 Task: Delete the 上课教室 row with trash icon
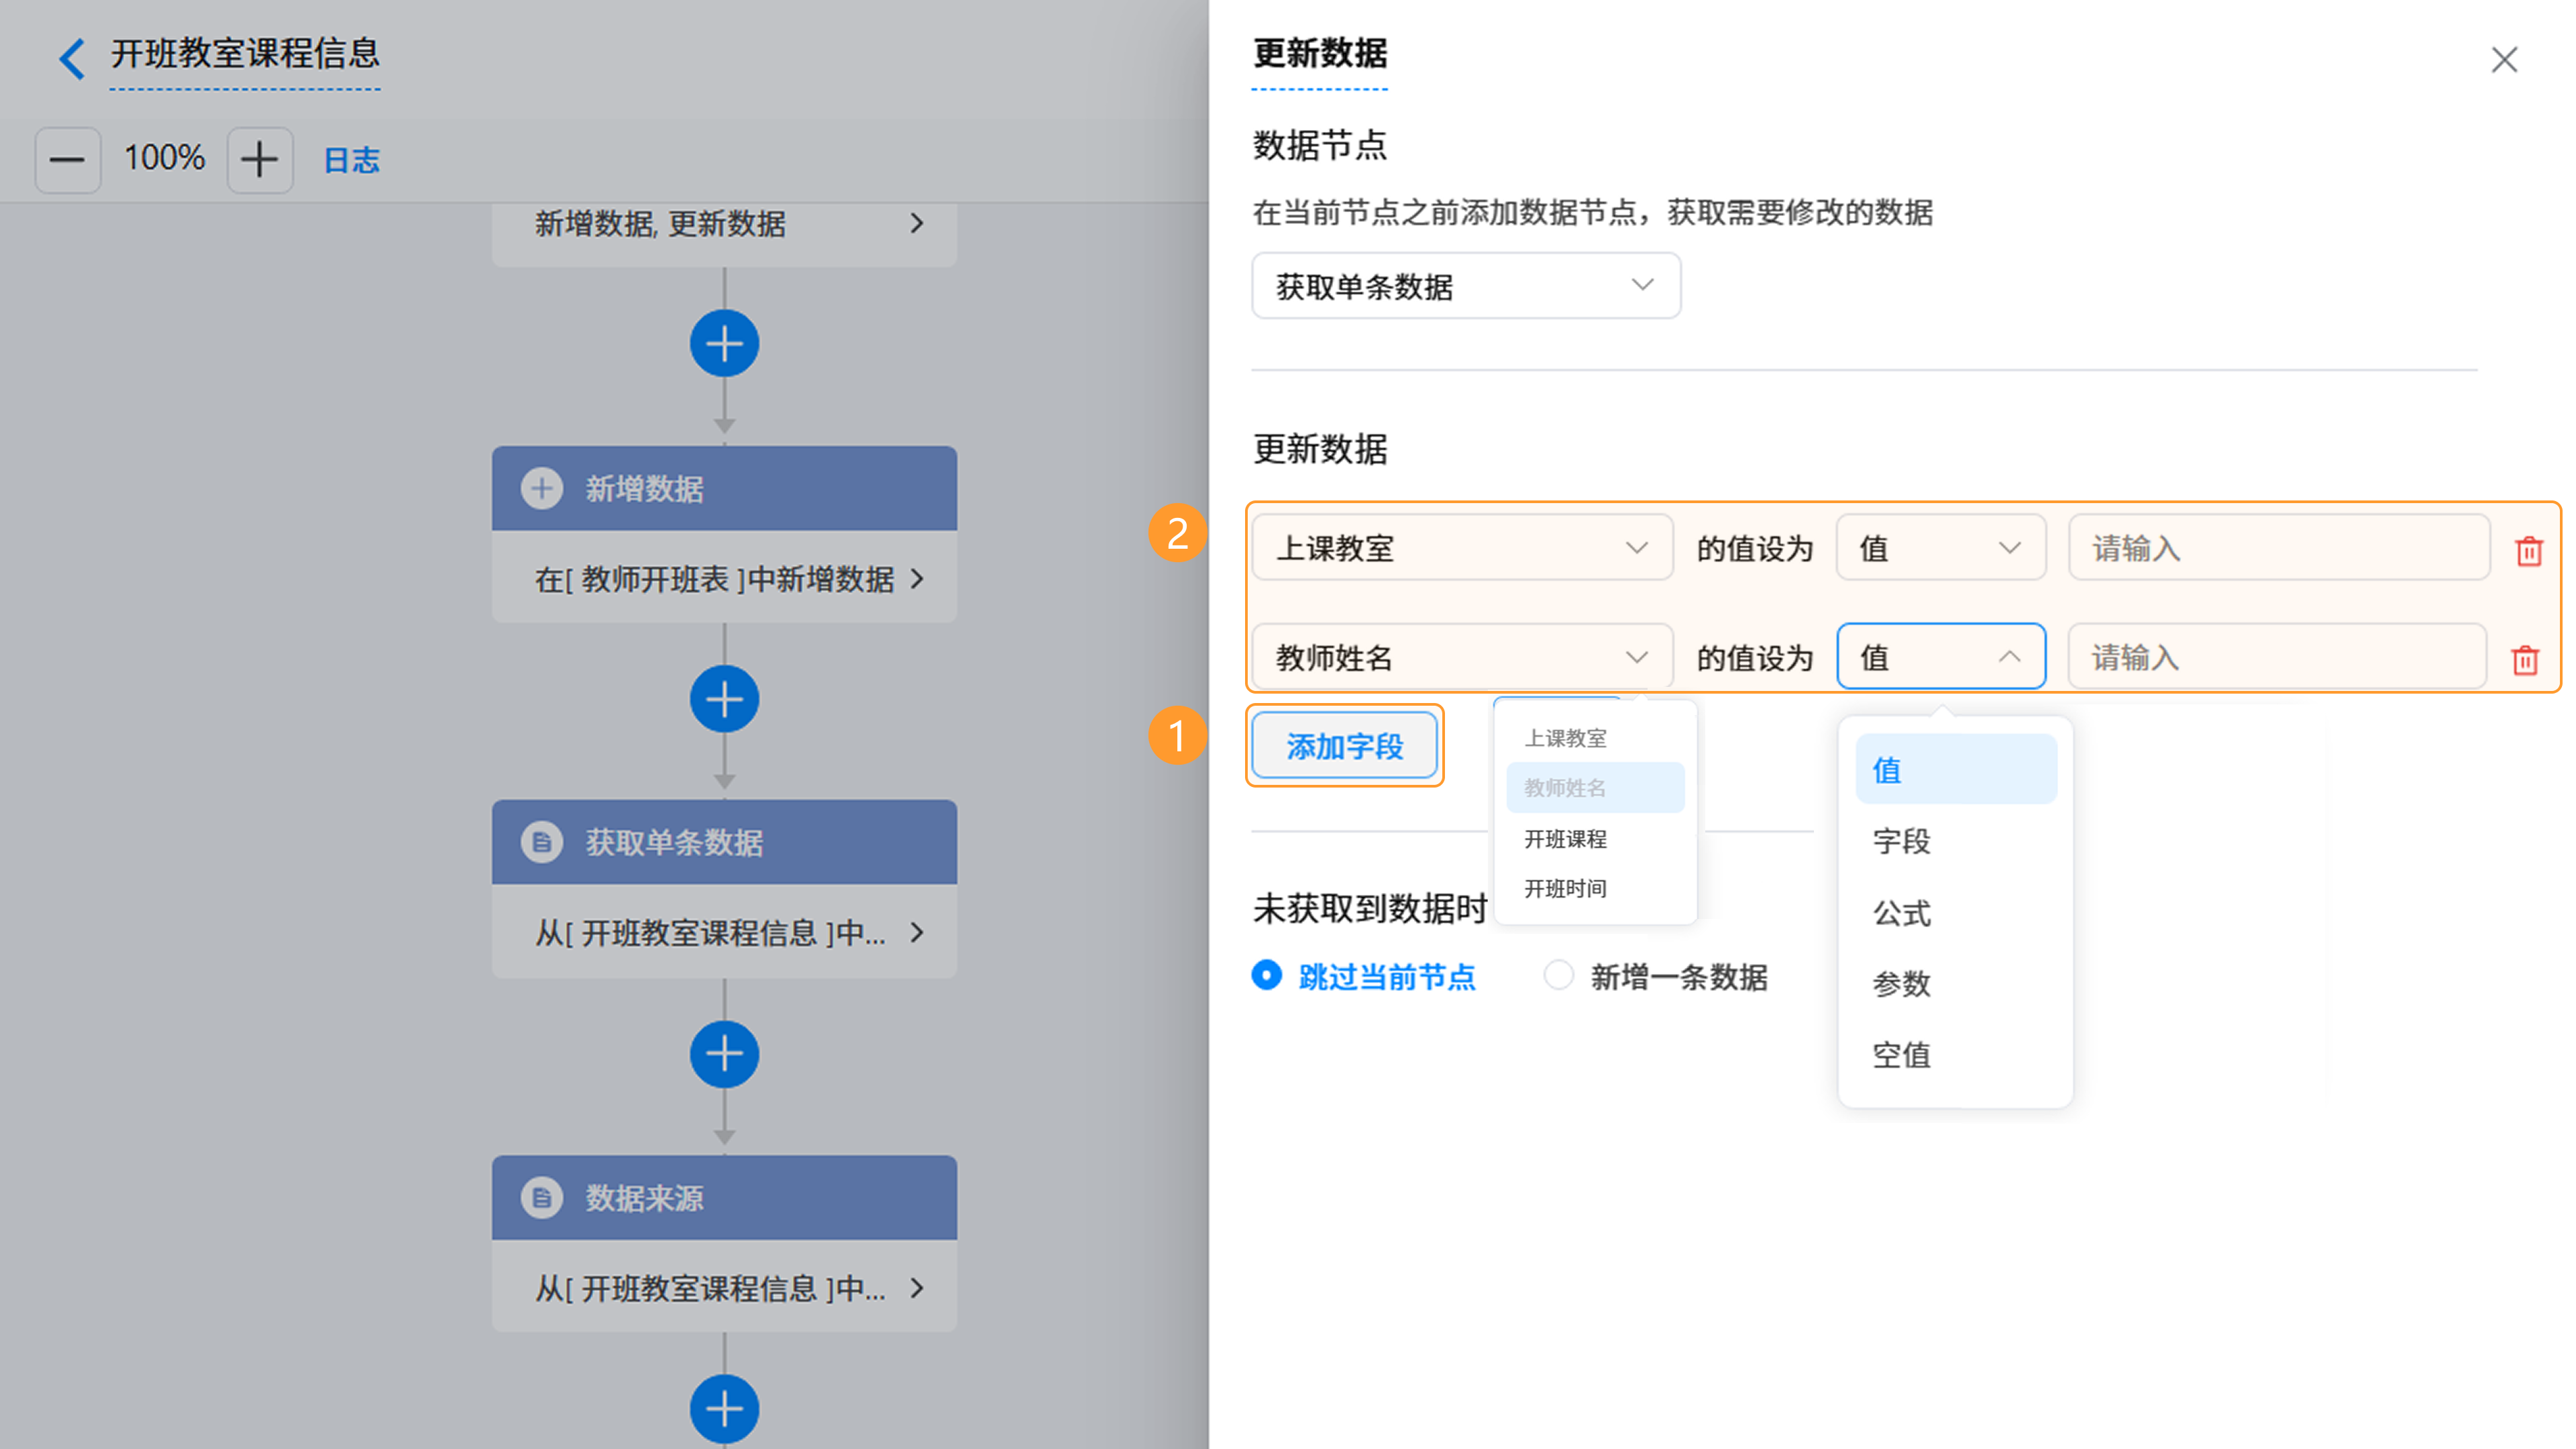tap(2529, 551)
